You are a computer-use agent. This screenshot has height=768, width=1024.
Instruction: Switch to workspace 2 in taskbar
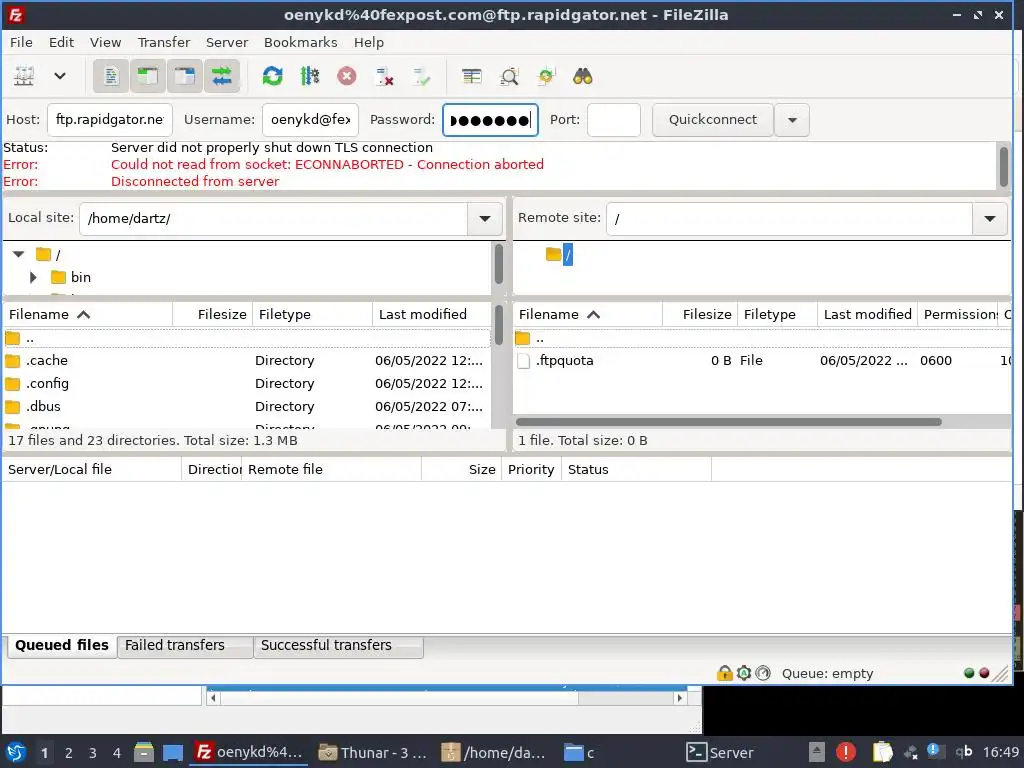pos(69,753)
